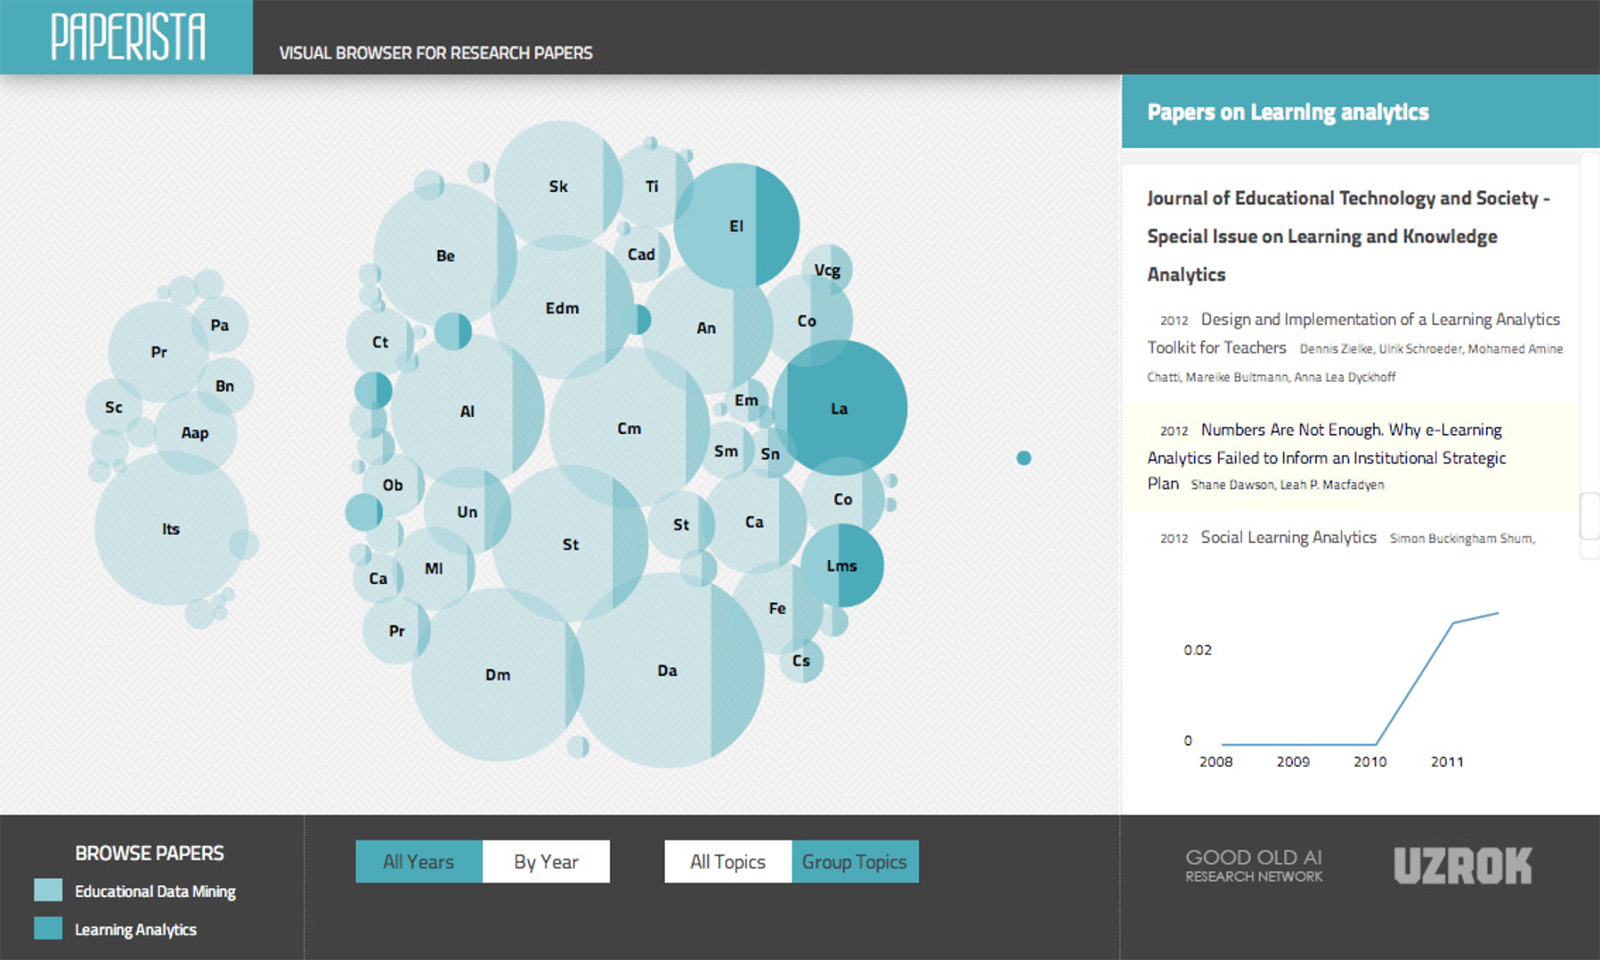Switch to All Years view

[x=419, y=862]
